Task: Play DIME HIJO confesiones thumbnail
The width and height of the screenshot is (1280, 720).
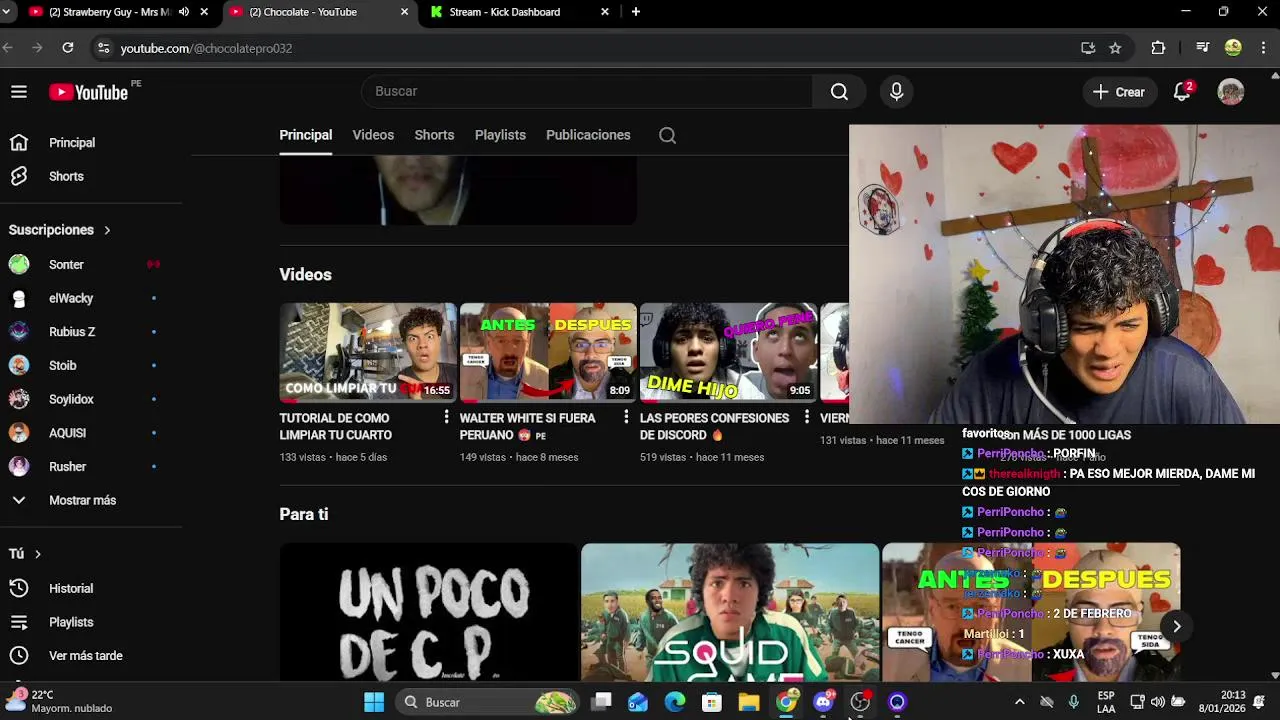Action: tap(728, 352)
